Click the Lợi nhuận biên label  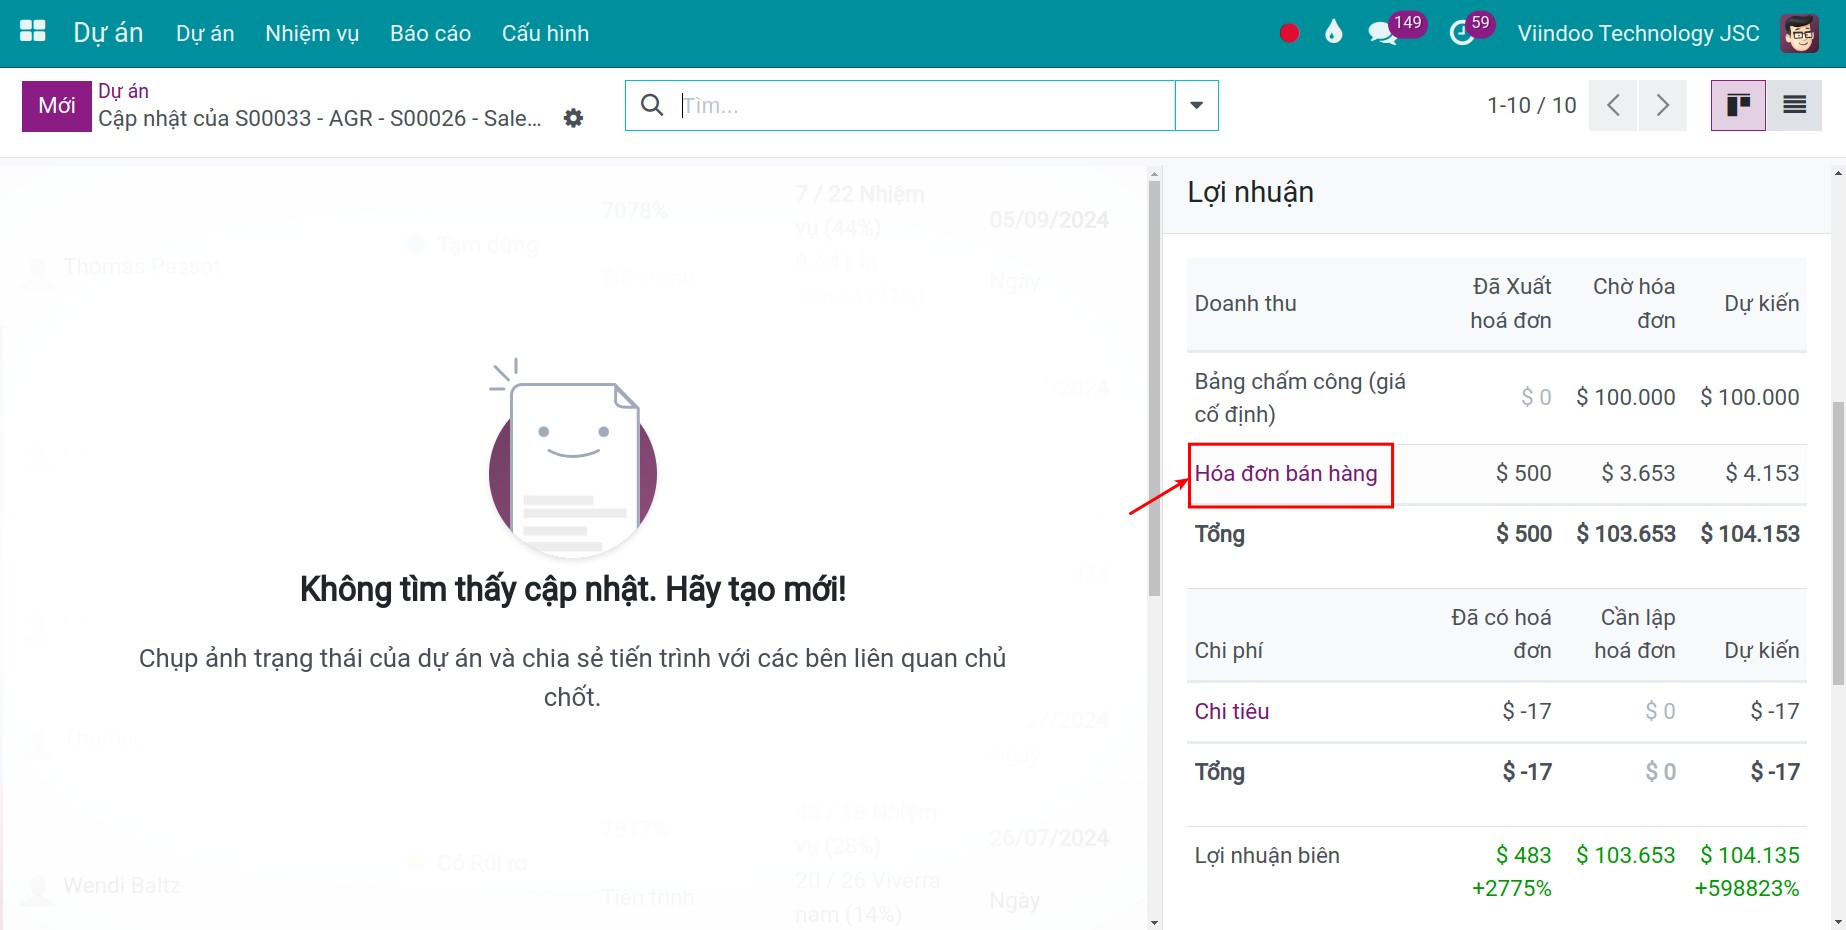(x=1267, y=855)
